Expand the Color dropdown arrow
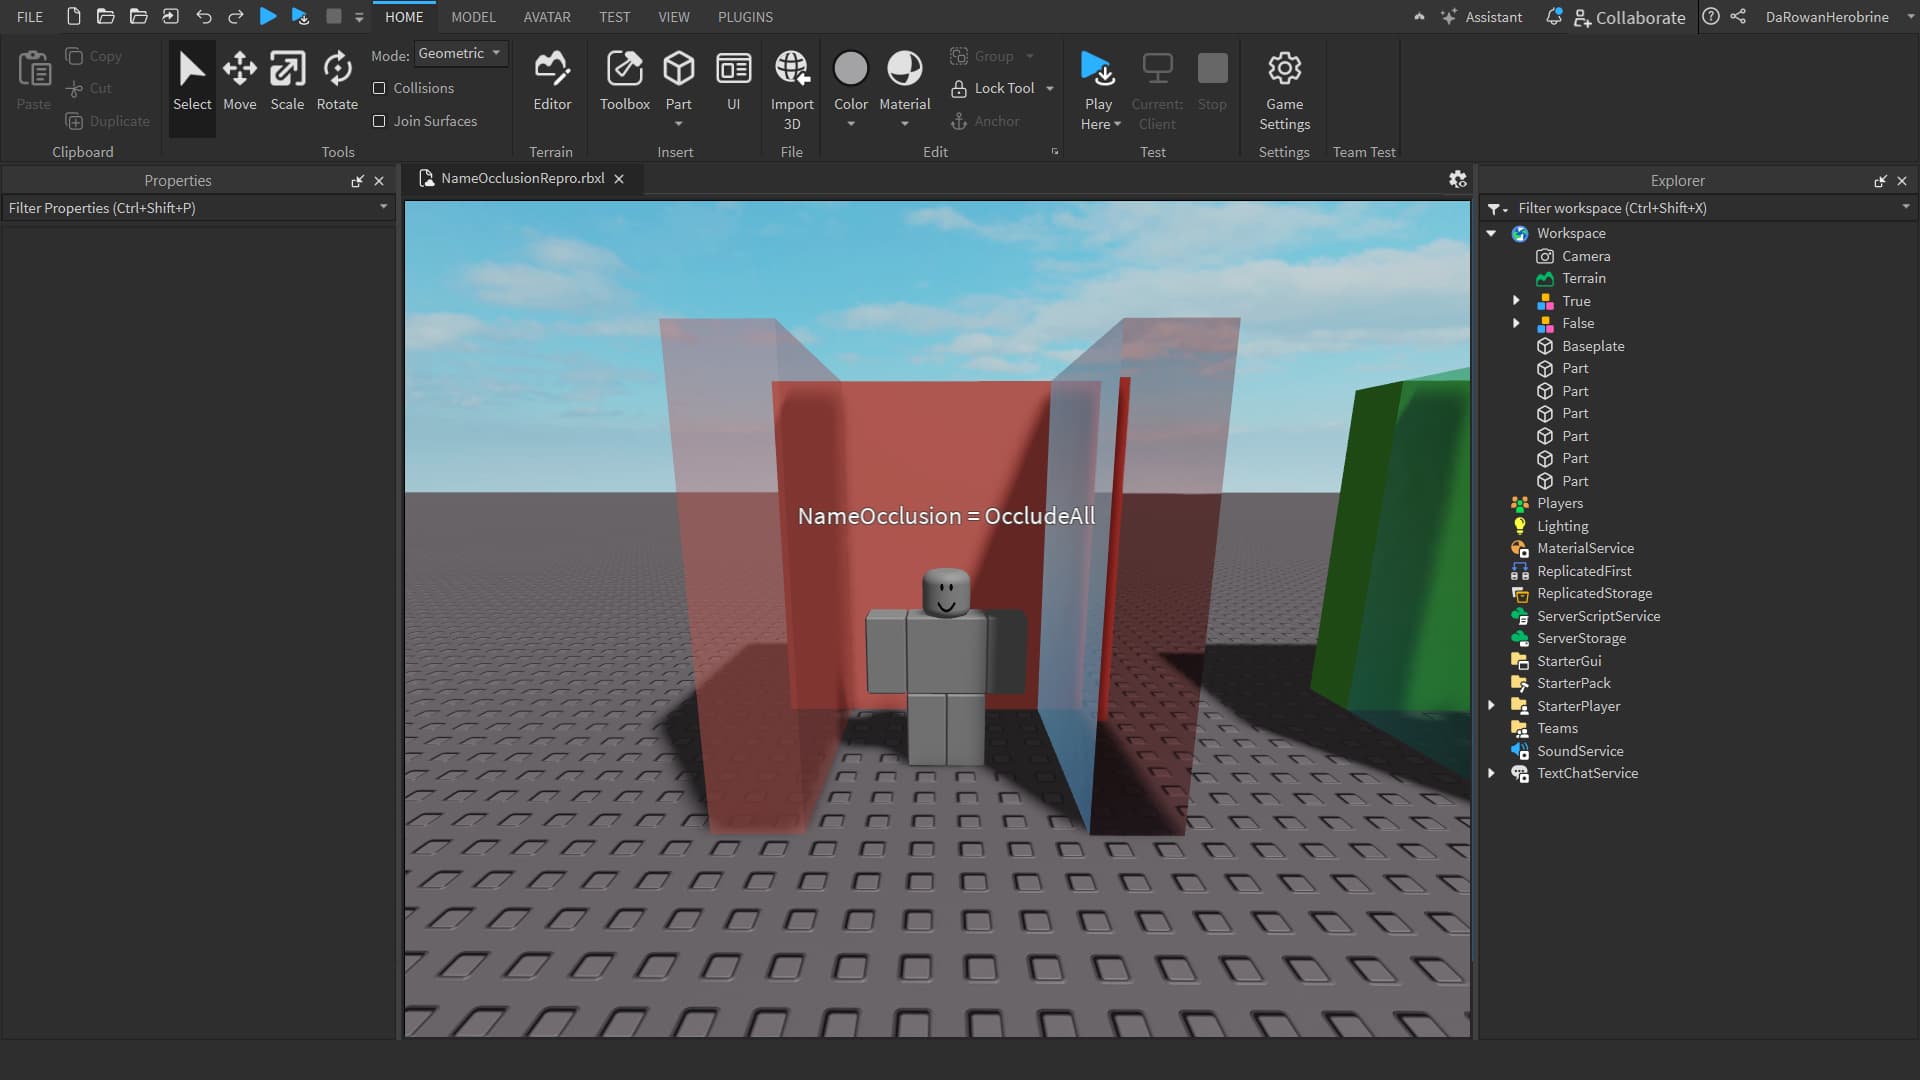The image size is (1920, 1080). click(x=851, y=124)
